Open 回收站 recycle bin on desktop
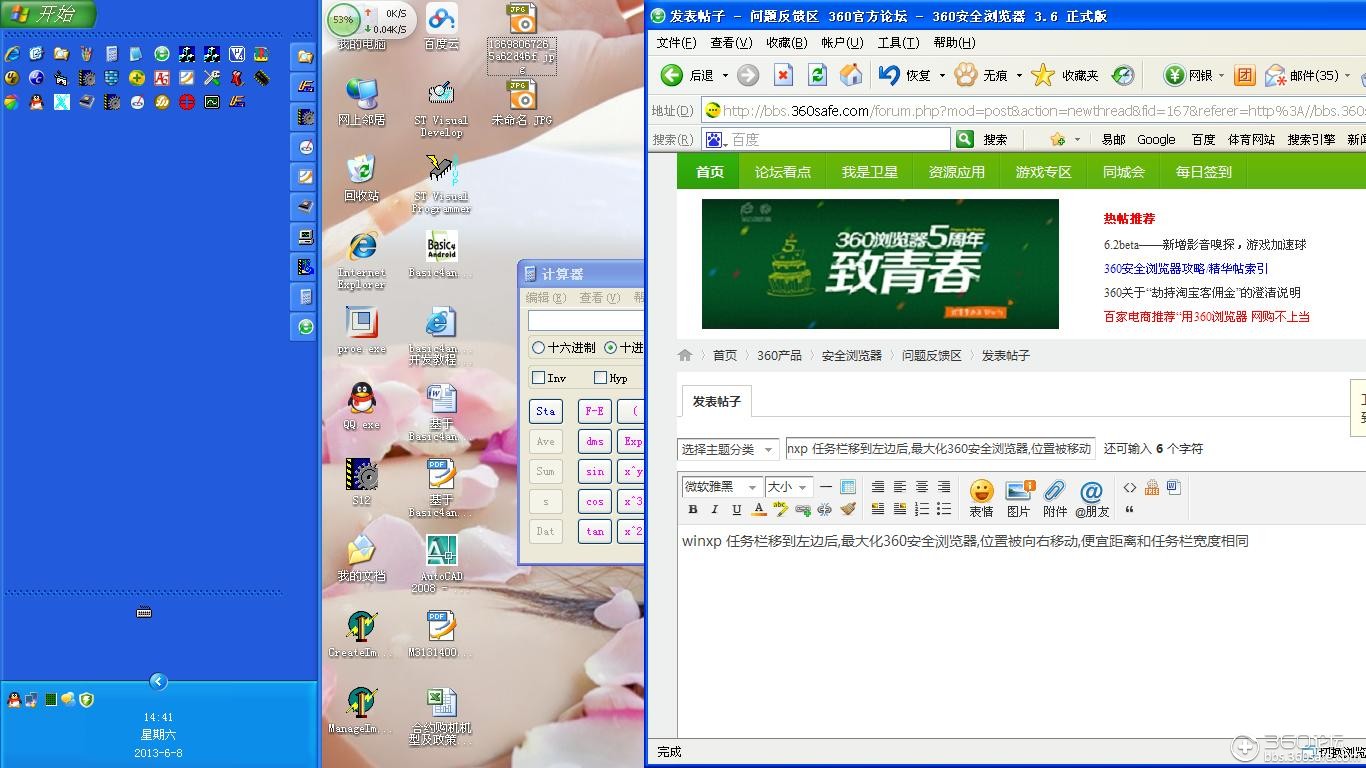This screenshot has height=768, width=1366. click(361, 178)
